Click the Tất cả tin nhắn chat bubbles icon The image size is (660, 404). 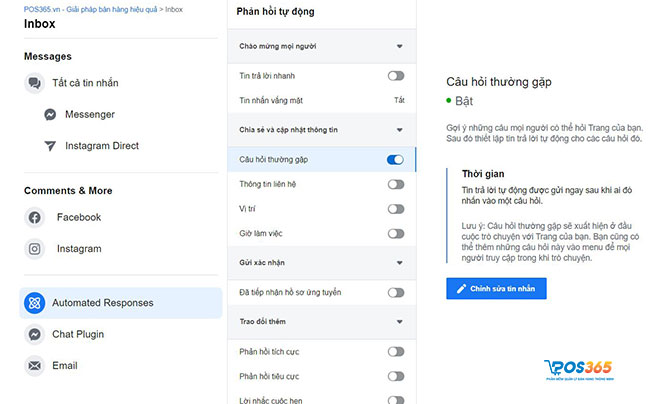pos(35,83)
